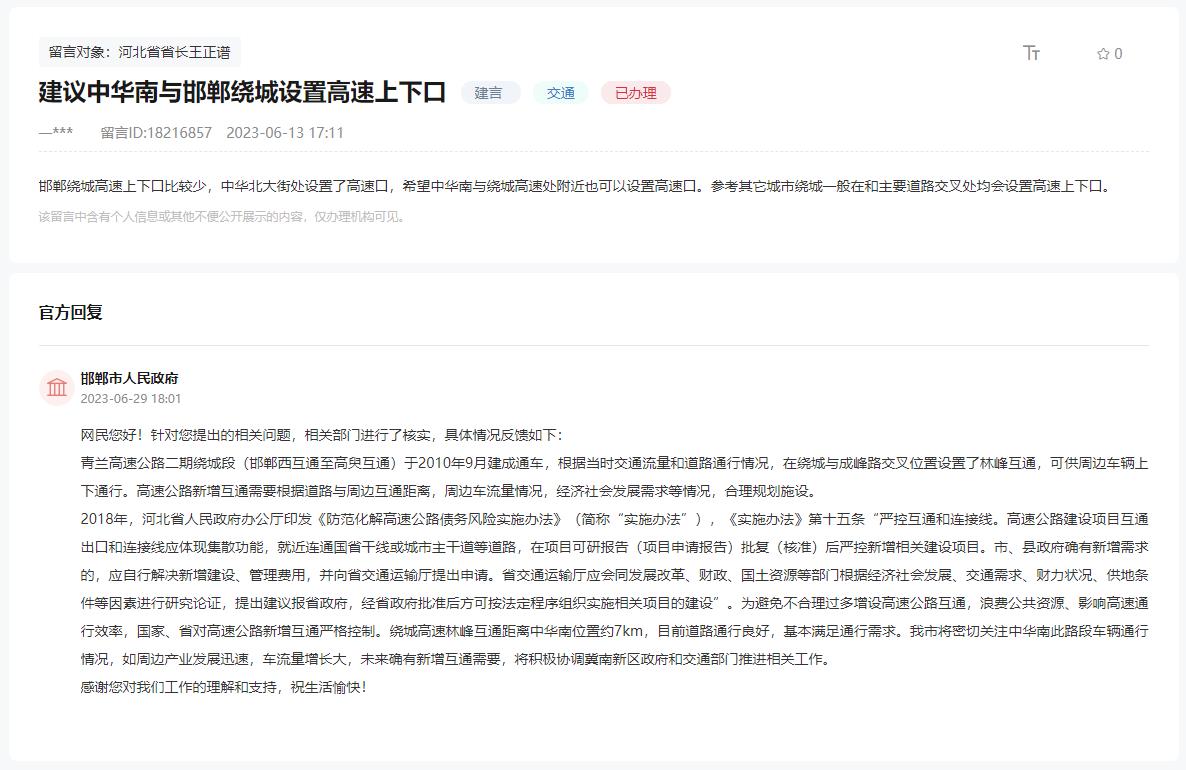Click the 已办理 status tag

point(635,92)
